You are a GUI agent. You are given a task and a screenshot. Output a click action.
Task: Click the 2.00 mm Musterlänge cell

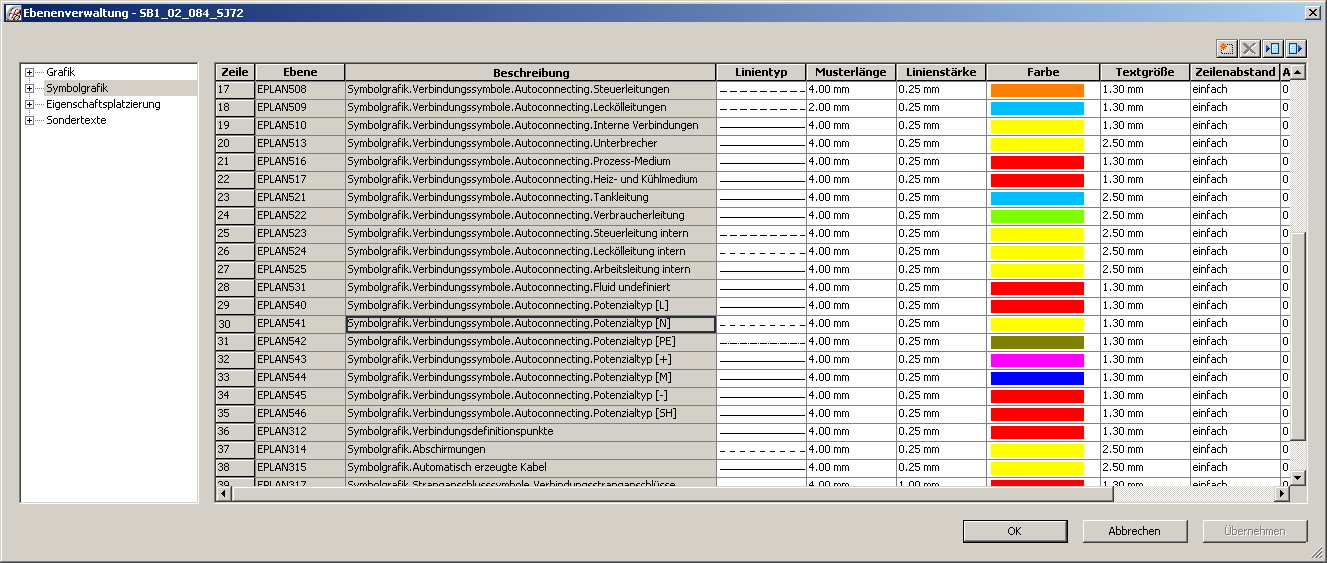point(851,108)
